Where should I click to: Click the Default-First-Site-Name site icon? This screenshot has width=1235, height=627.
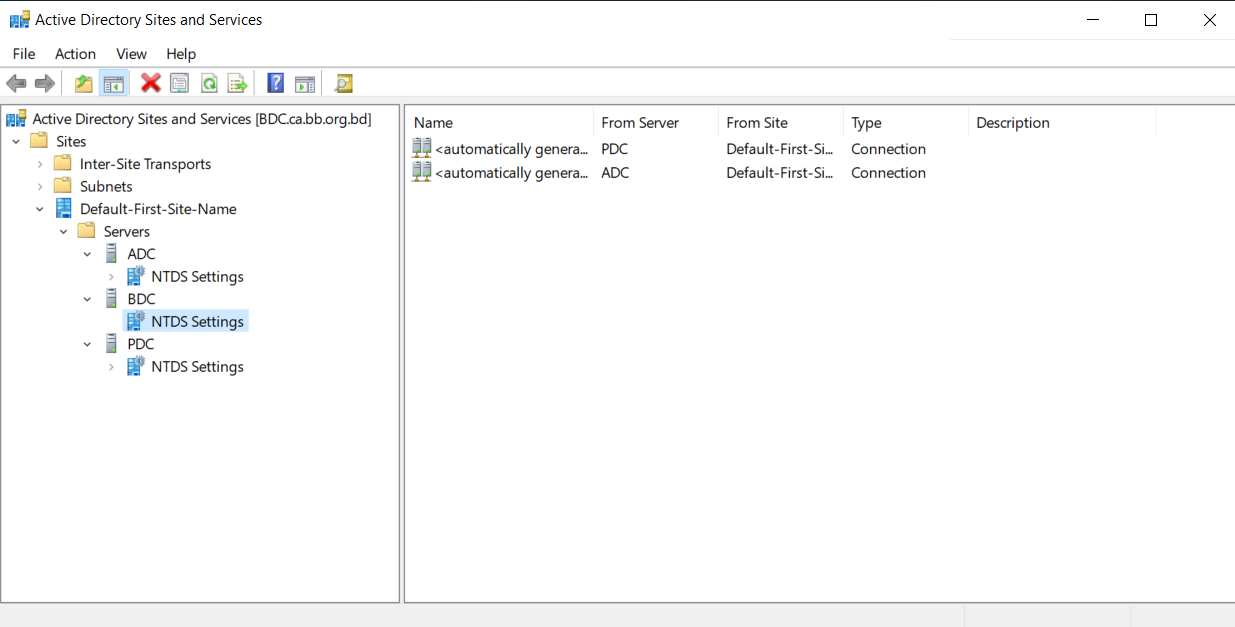click(64, 209)
